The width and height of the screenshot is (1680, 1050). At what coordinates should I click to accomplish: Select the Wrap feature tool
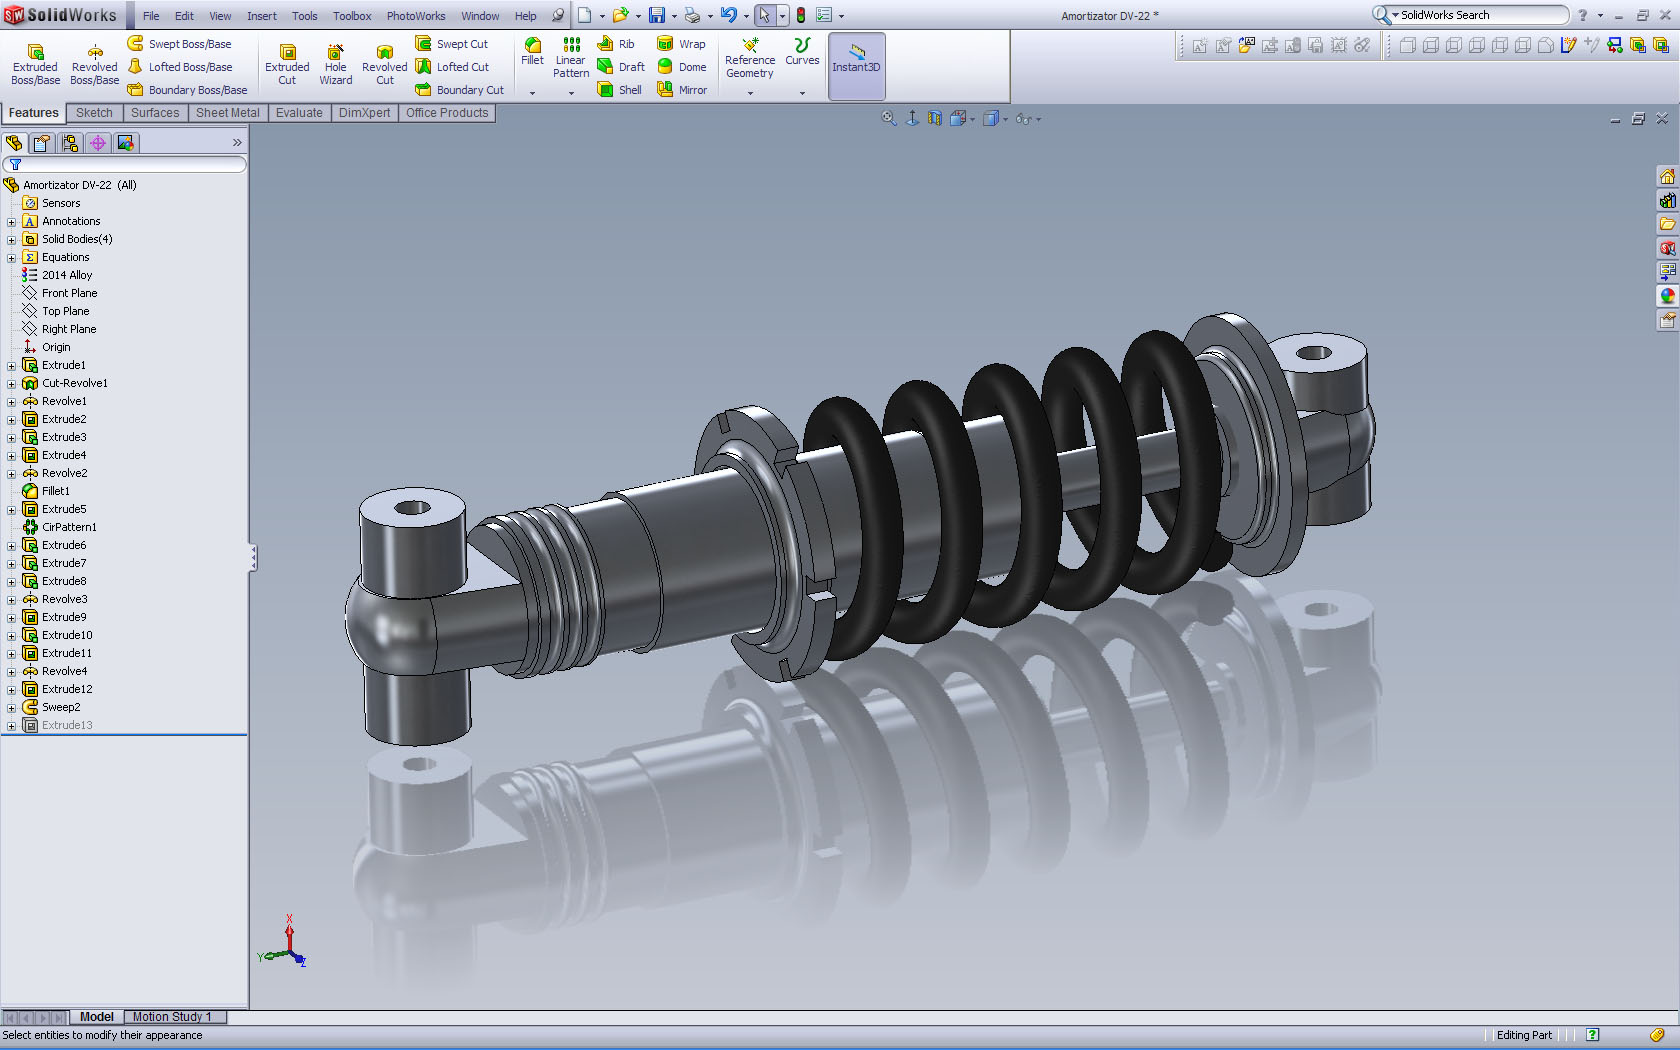coord(681,44)
